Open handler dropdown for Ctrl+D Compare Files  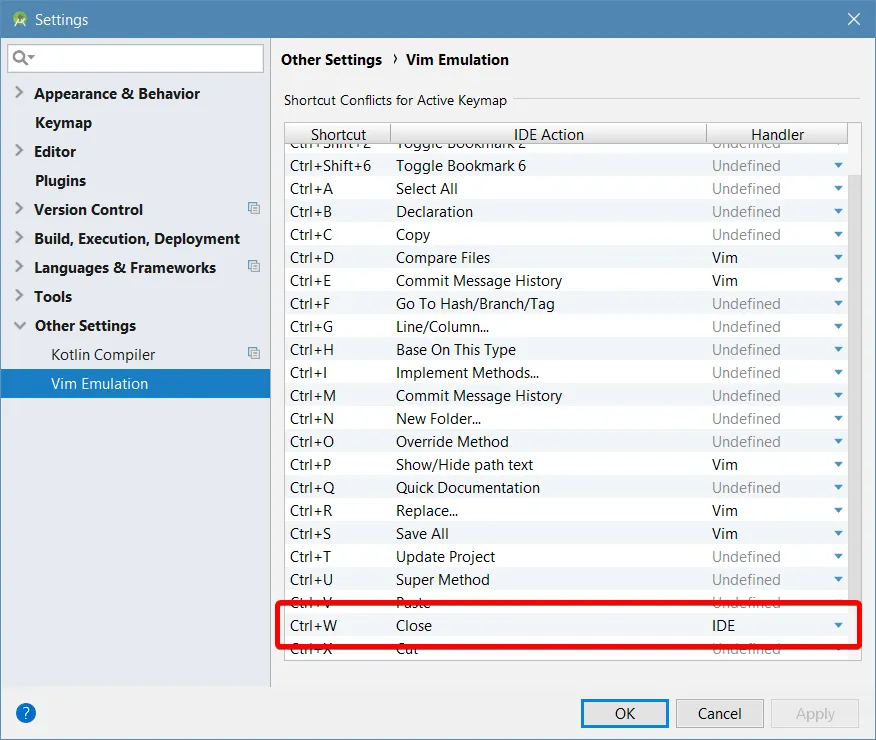(x=838, y=257)
